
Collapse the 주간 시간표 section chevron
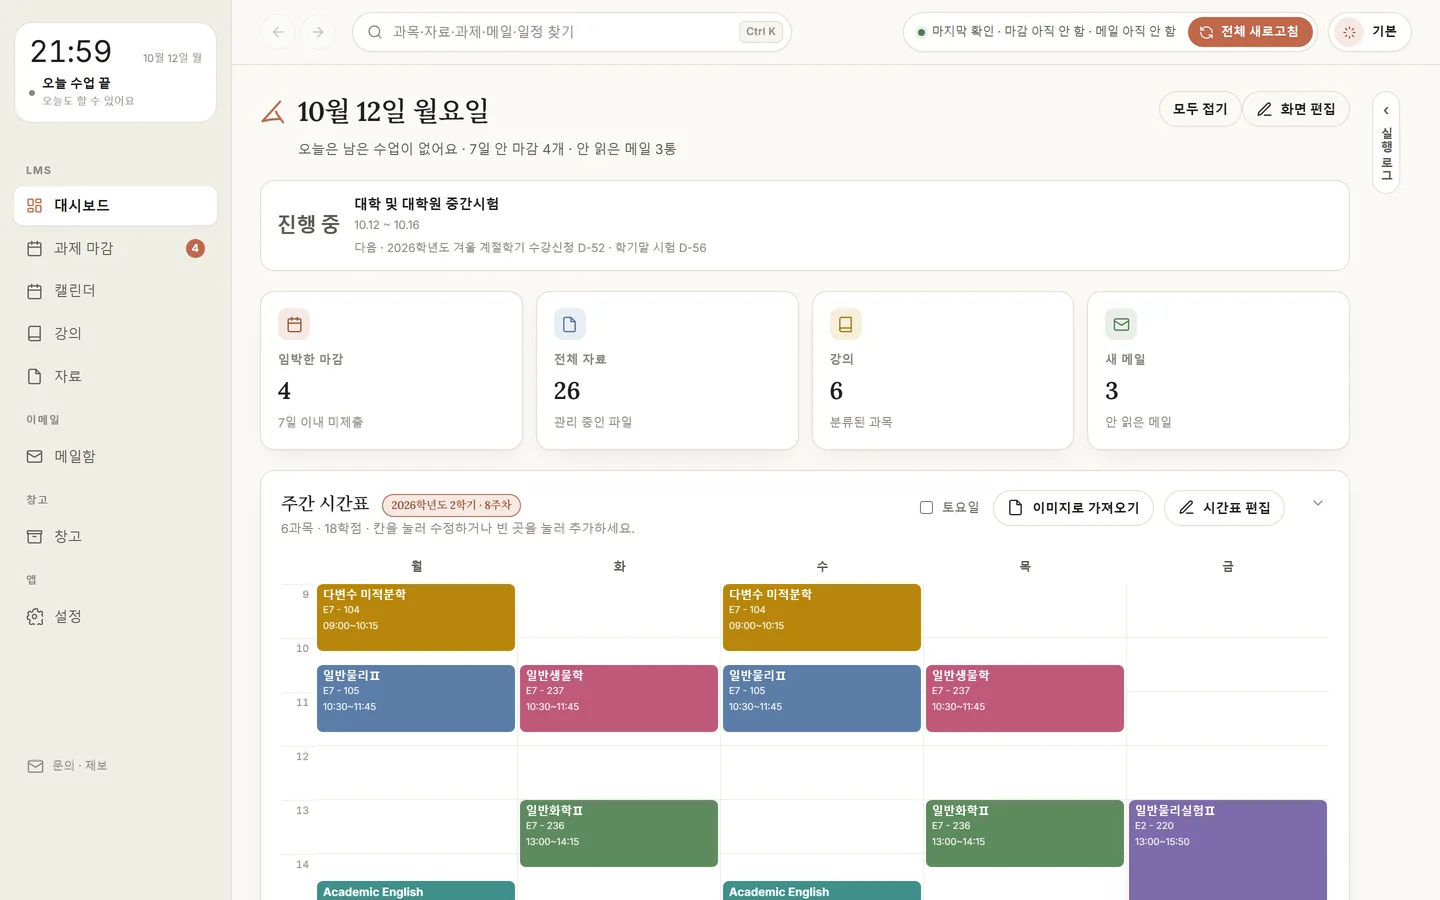[1318, 503]
